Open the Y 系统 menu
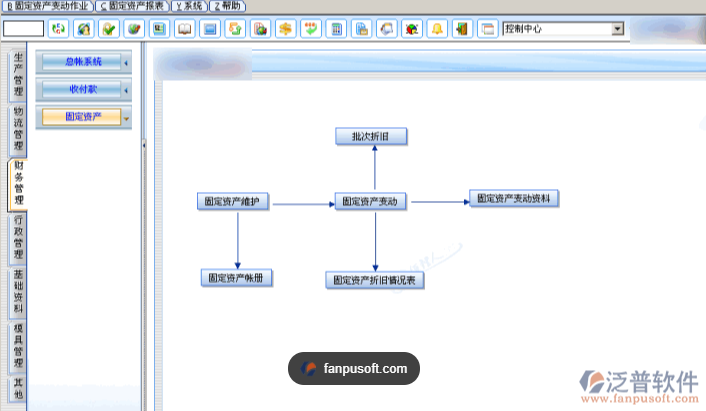This screenshot has height=411, width=706. tap(189, 6)
